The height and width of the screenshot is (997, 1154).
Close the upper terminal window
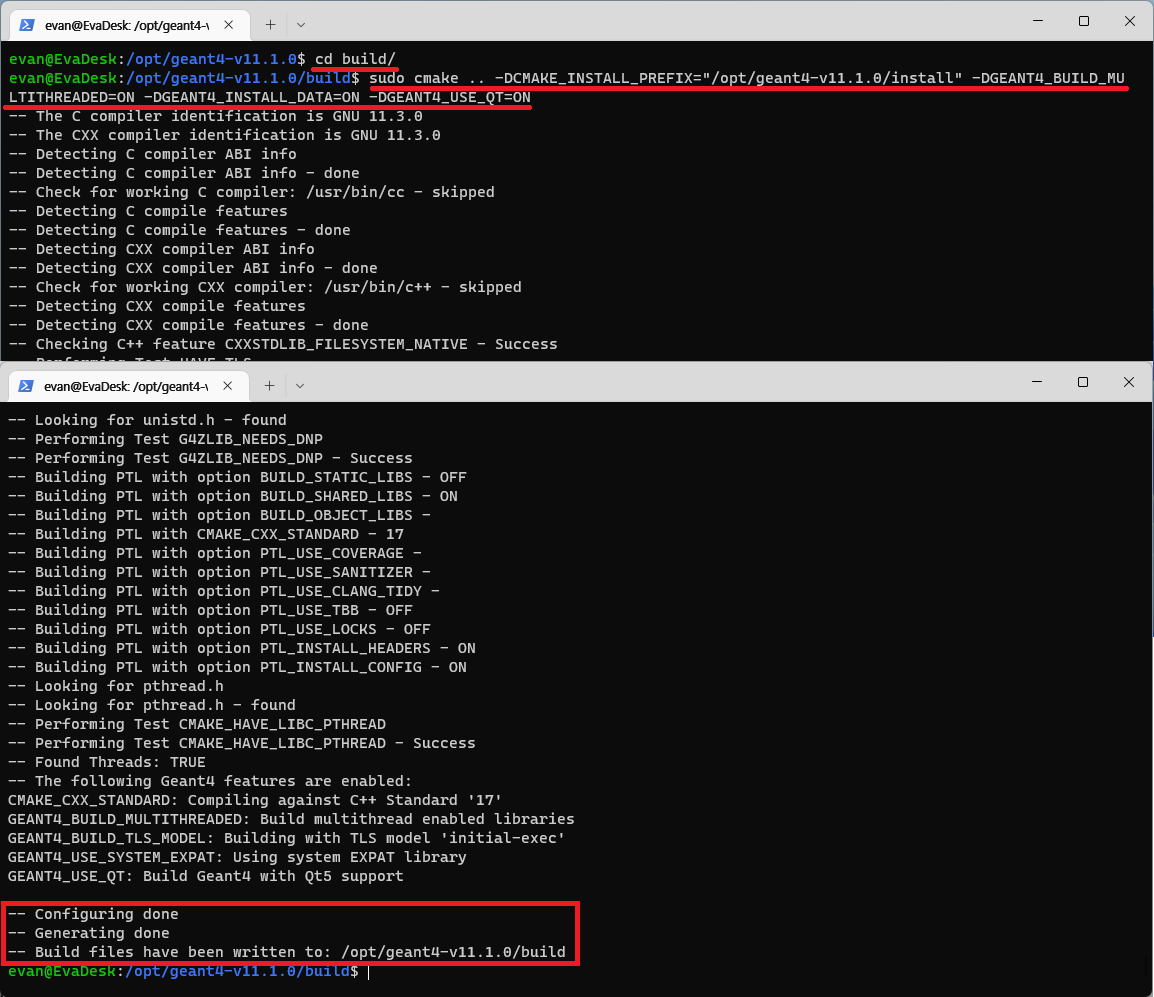click(1129, 21)
